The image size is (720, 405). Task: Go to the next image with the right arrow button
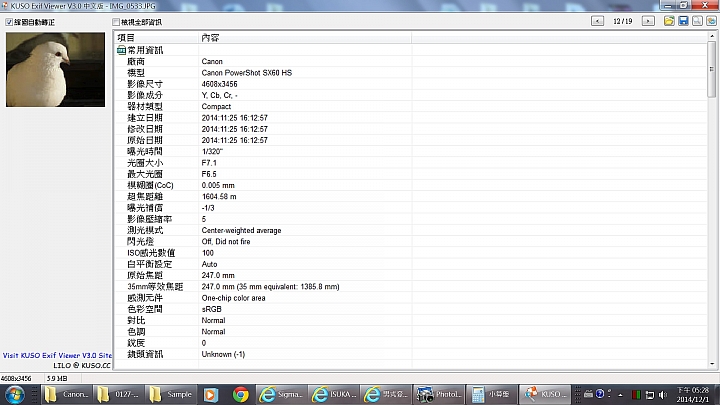pyautogui.click(x=648, y=21)
